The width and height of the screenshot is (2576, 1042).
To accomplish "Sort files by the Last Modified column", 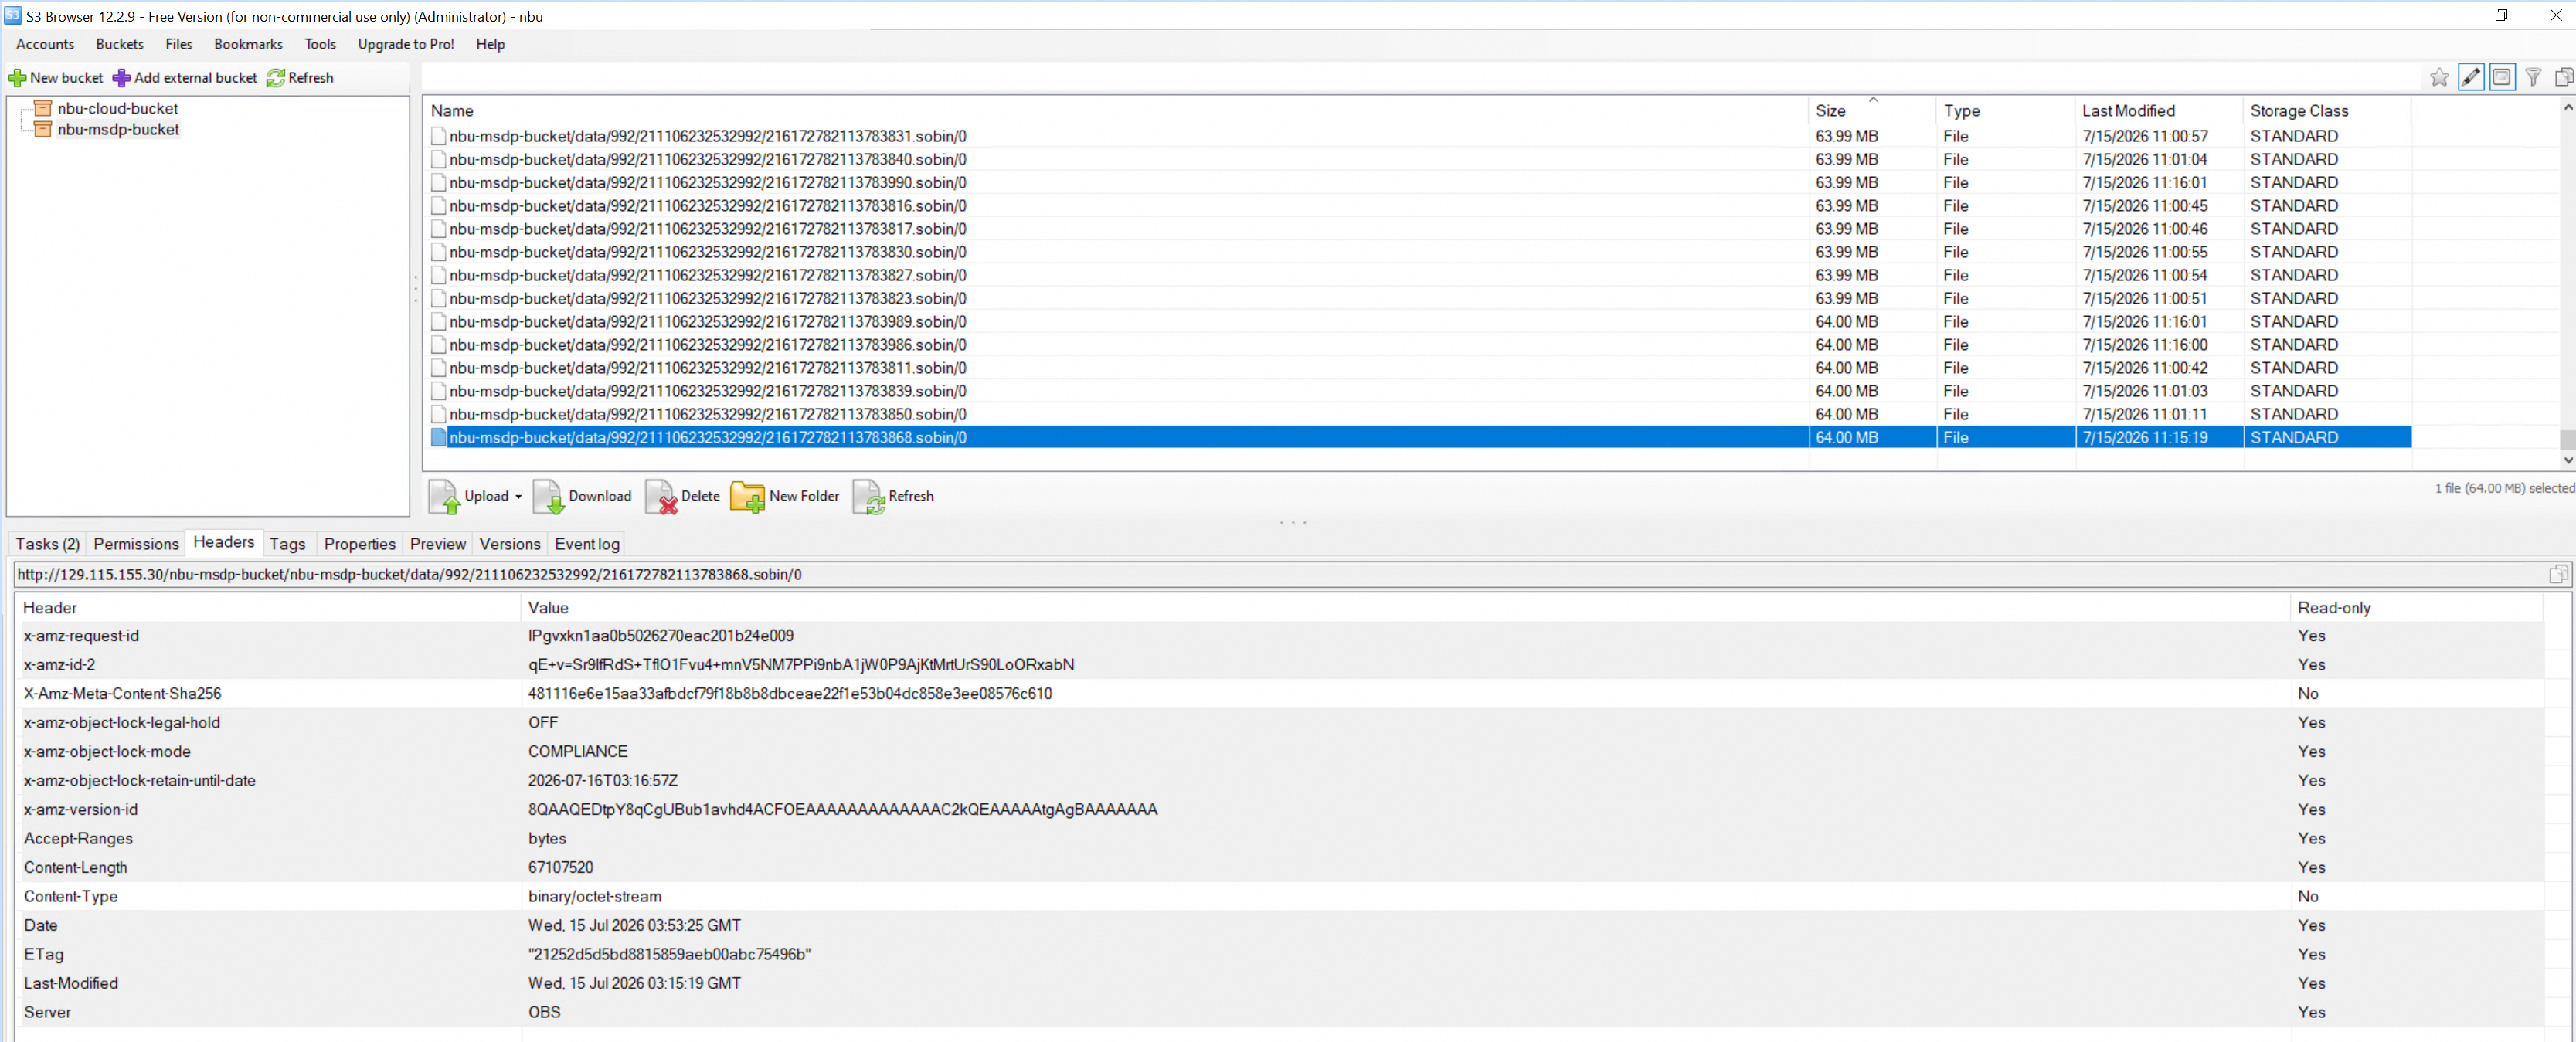I will [2159, 111].
